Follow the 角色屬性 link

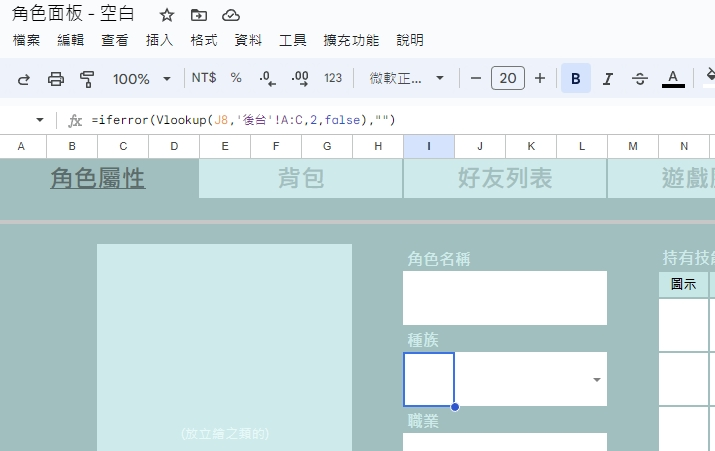point(98,178)
